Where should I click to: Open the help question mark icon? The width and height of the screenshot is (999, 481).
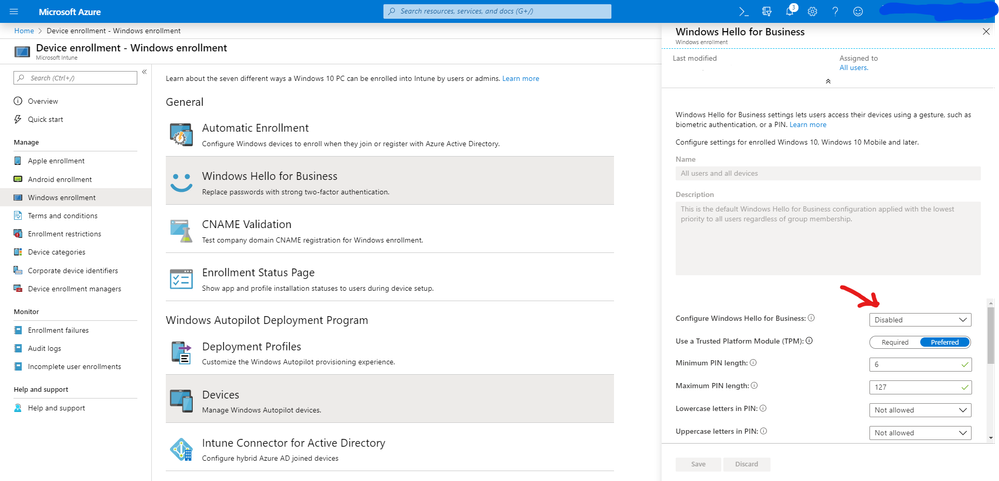pos(835,11)
